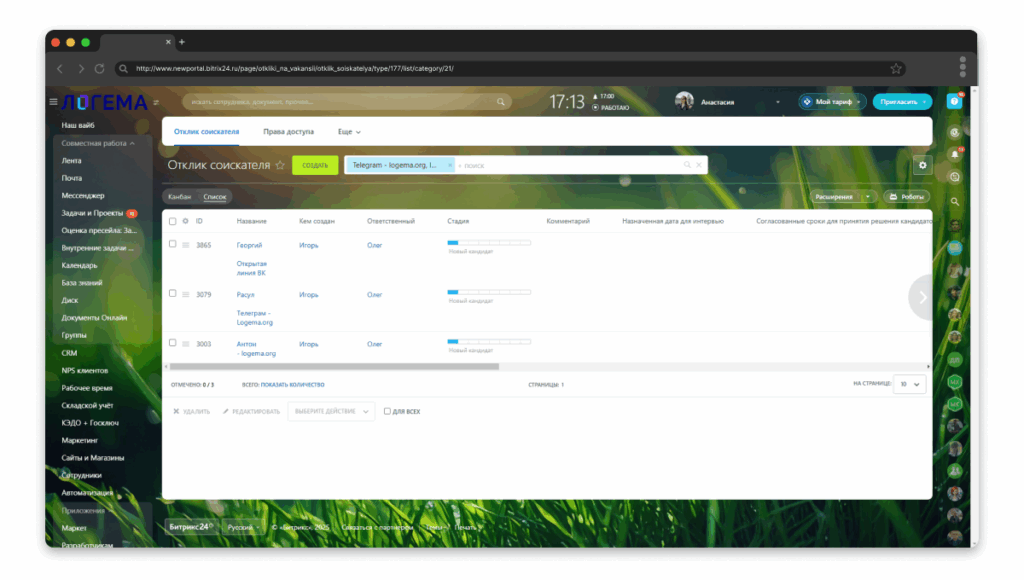Open the row menu for record 3079

(x=185, y=295)
